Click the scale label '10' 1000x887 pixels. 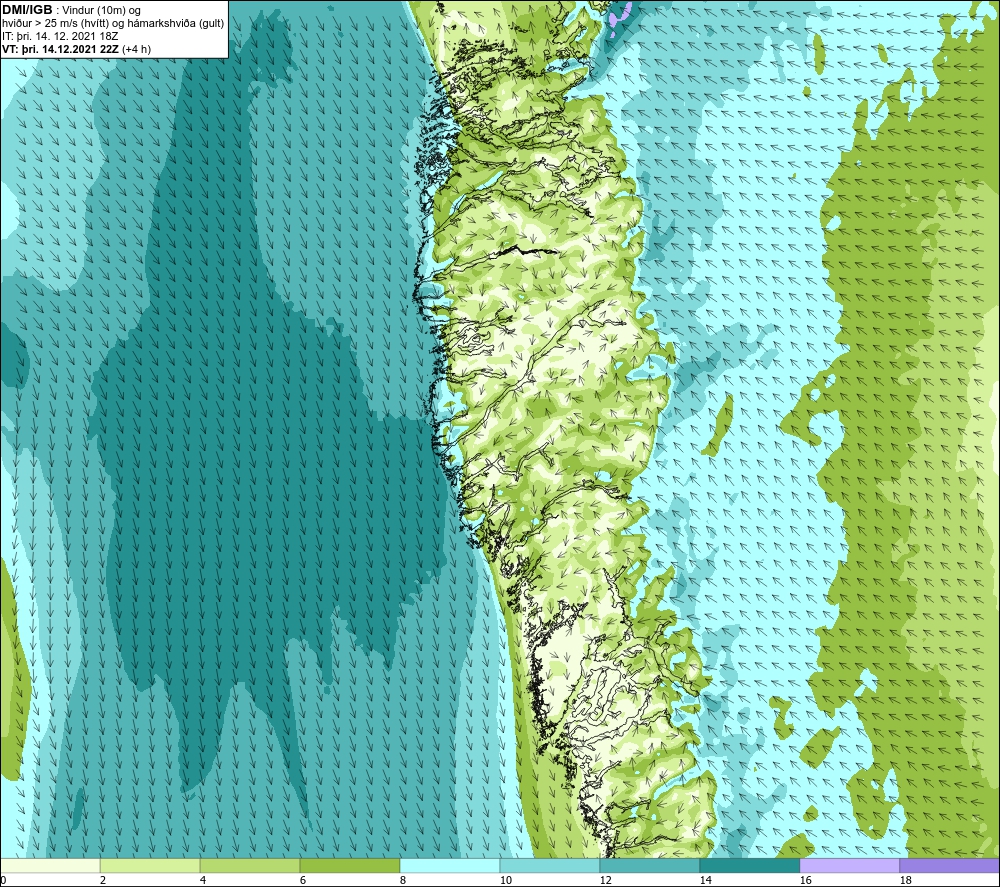[x=506, y=881]
